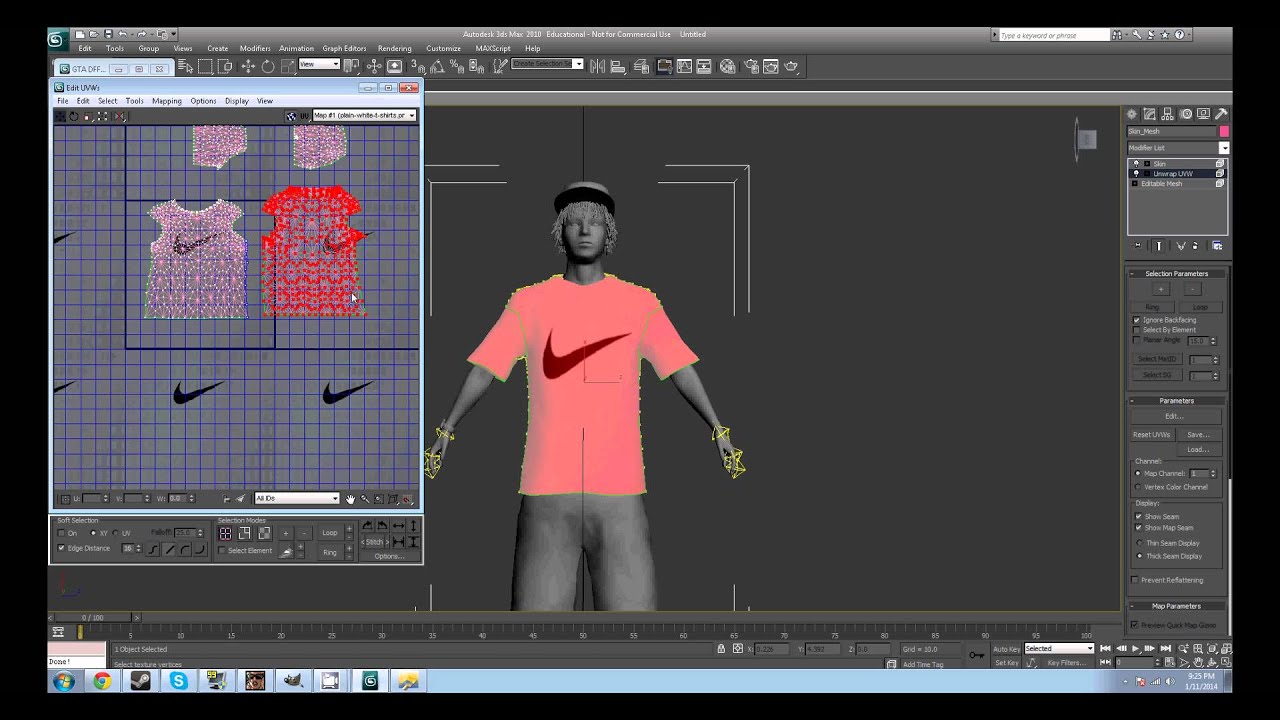Click the teapot Render icon
The image size is (1280, 720).
tap(791, 66)
